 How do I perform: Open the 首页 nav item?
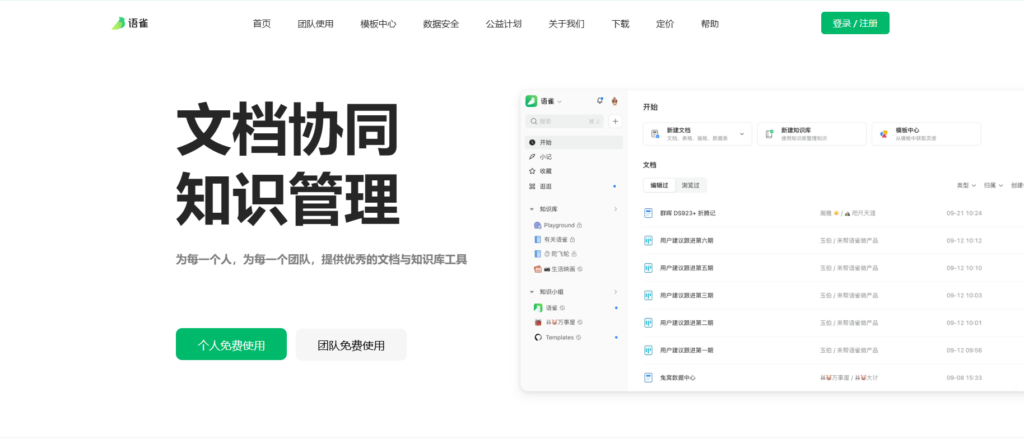(262, 24)
